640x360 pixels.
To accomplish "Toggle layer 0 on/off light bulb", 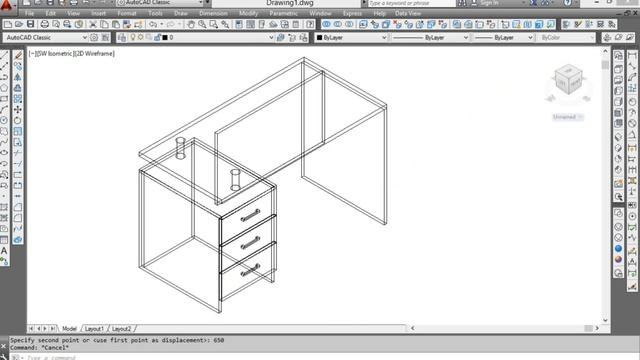I will pyautogui.click(x=133, y=38).
